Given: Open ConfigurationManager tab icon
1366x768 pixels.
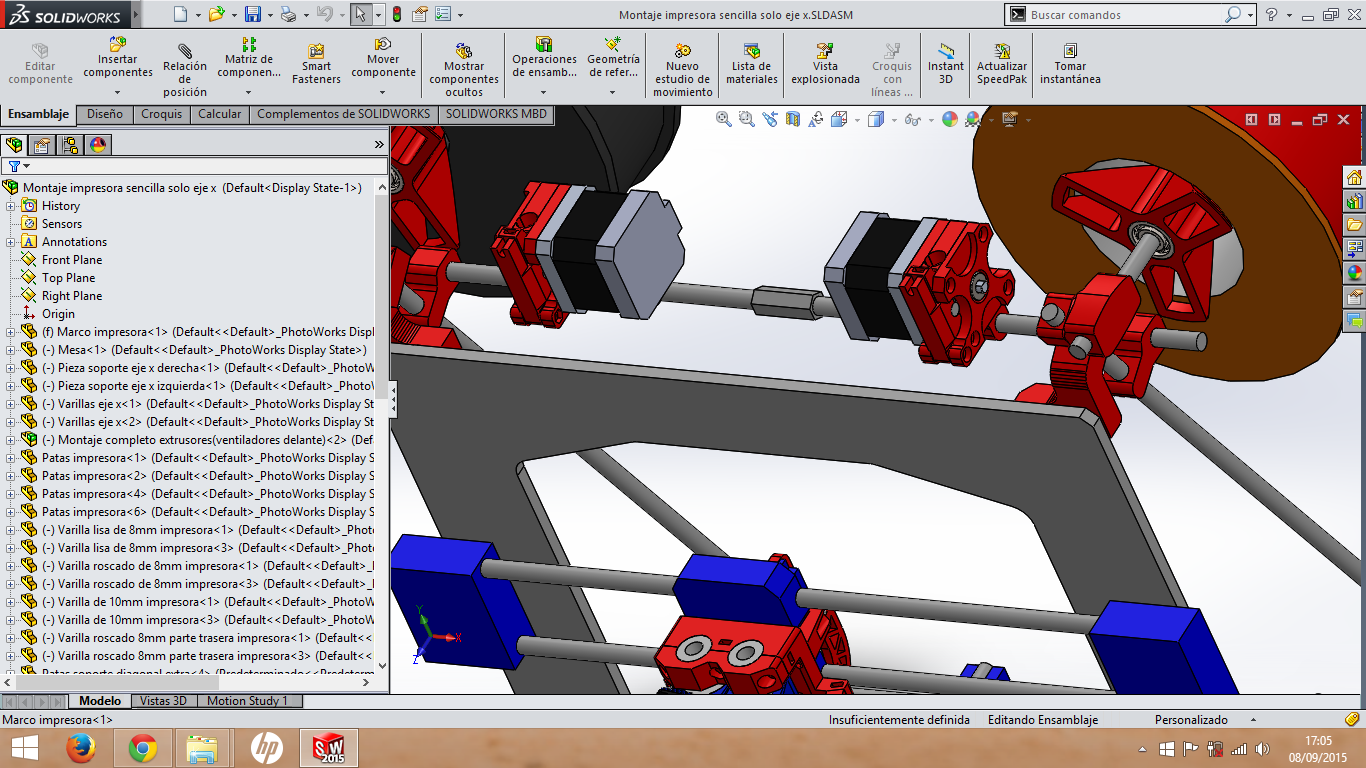Looking at the screenshot, I should [x=70, y=145].
